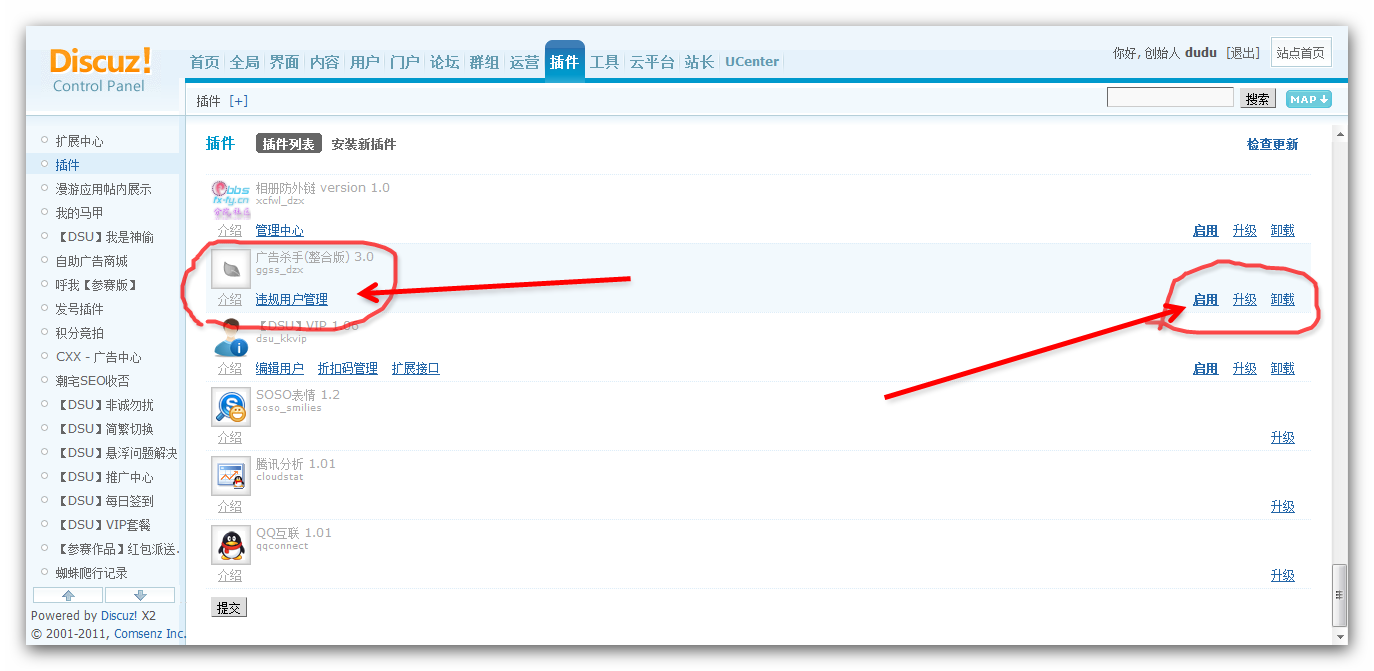Open the 首页 tab in top navigation

tap(205, 62)
